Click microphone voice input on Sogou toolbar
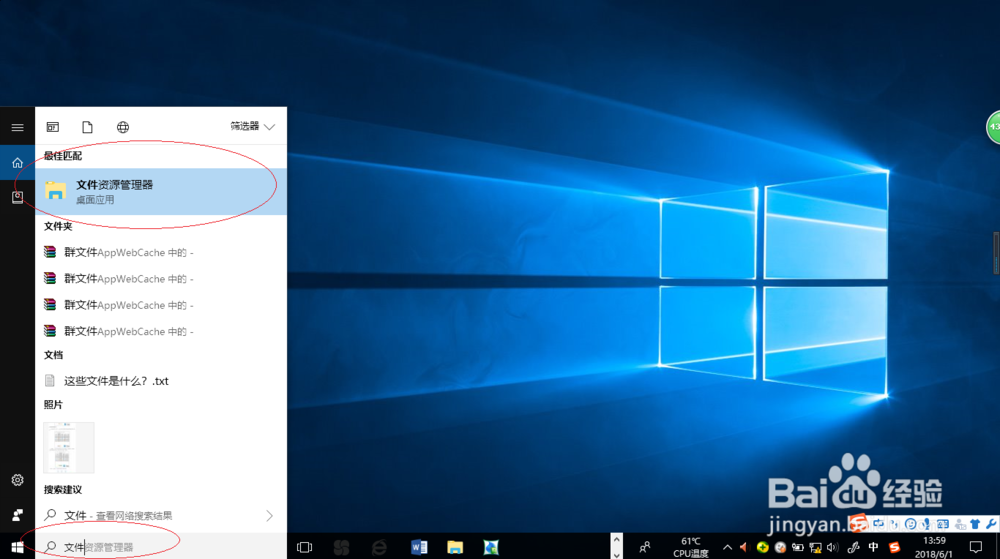Viewport: 1000px width, 559px height. point(926,524)
